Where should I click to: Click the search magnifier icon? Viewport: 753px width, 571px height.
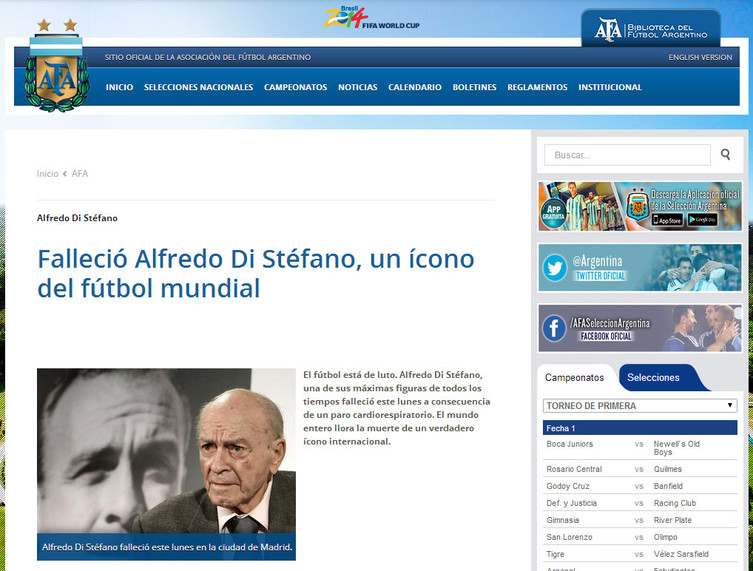point(725,155)
